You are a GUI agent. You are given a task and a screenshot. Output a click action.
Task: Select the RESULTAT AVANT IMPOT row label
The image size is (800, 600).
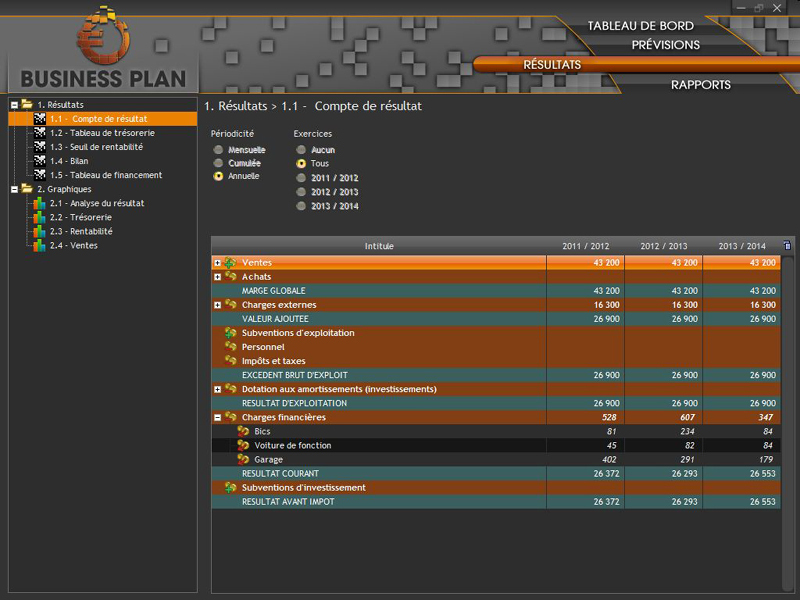tap(288, 502)
